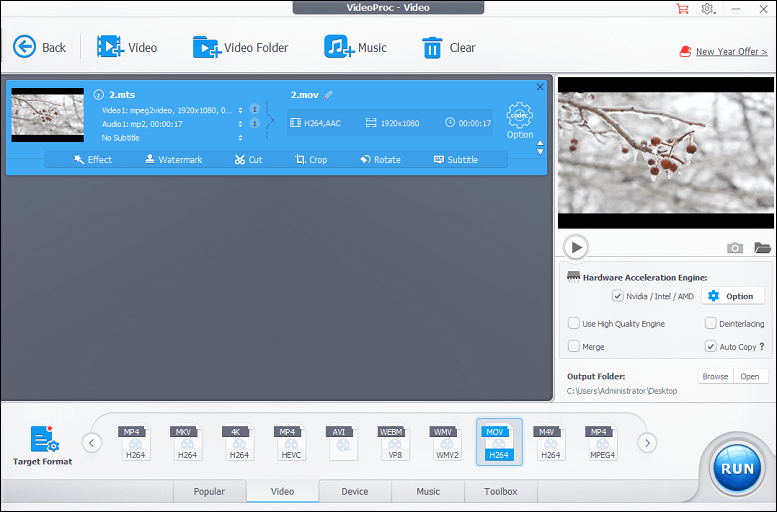The image size is (777, 512).
Task: Switch to Video tab
Action: click(282, 491)
